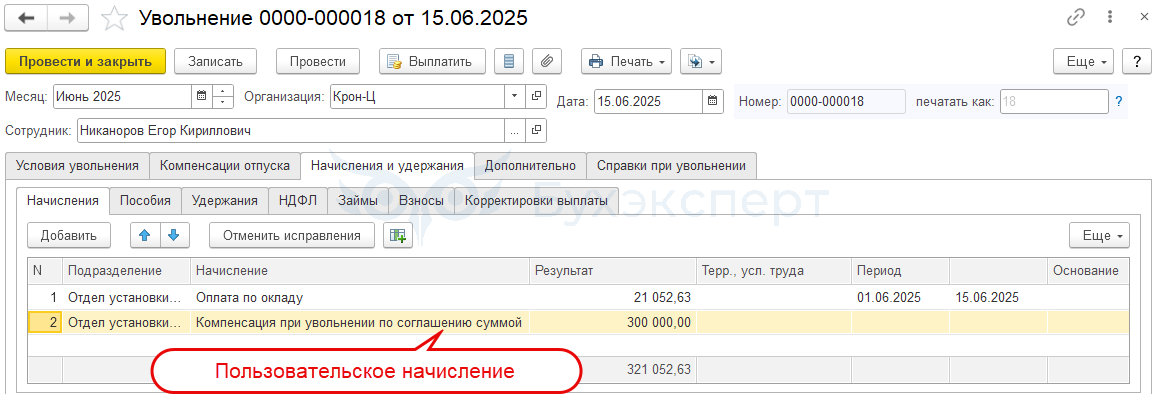
Task: Select the Начисления sub-tab
Action: click(x=63, y=200)
